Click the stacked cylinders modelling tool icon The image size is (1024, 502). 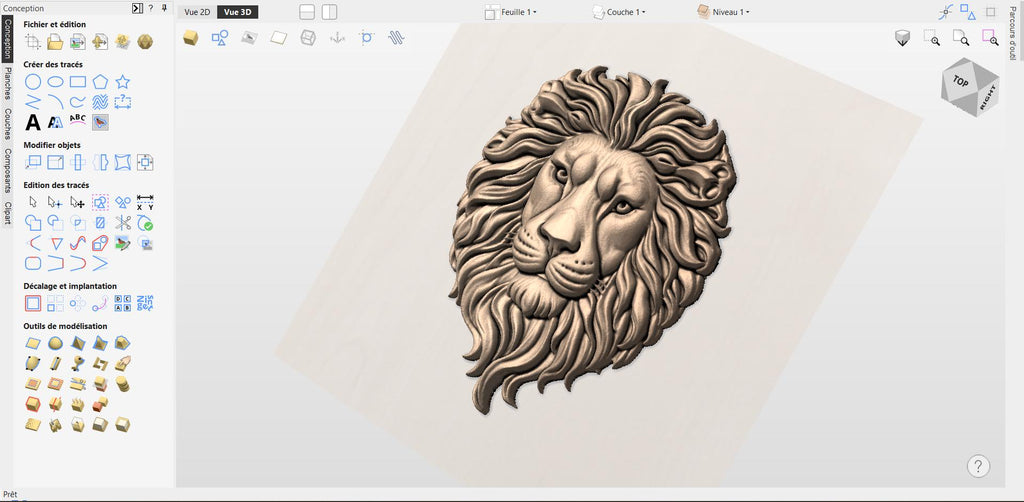click(x=122, y=383)
